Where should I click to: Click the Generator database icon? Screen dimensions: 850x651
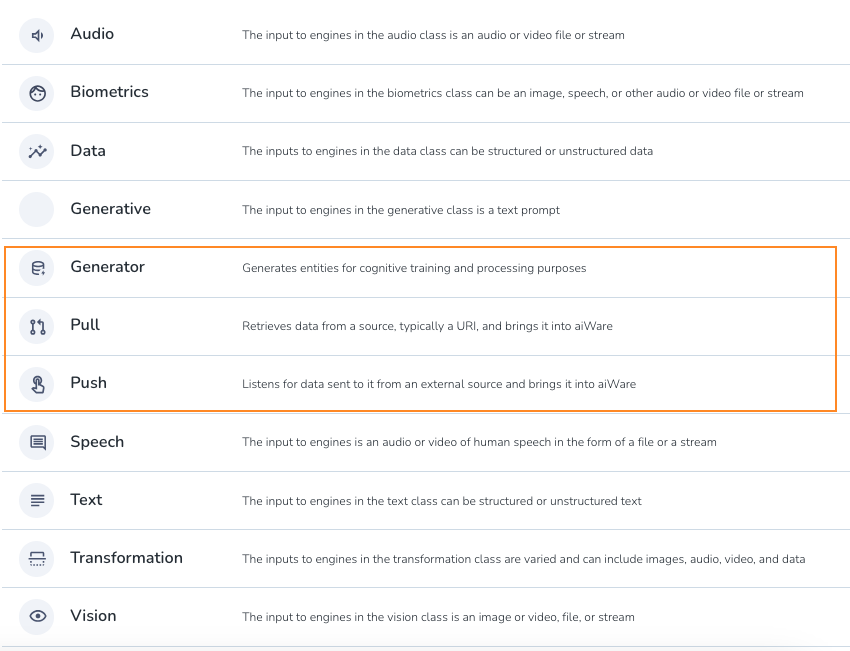click(x=37, y=268)
